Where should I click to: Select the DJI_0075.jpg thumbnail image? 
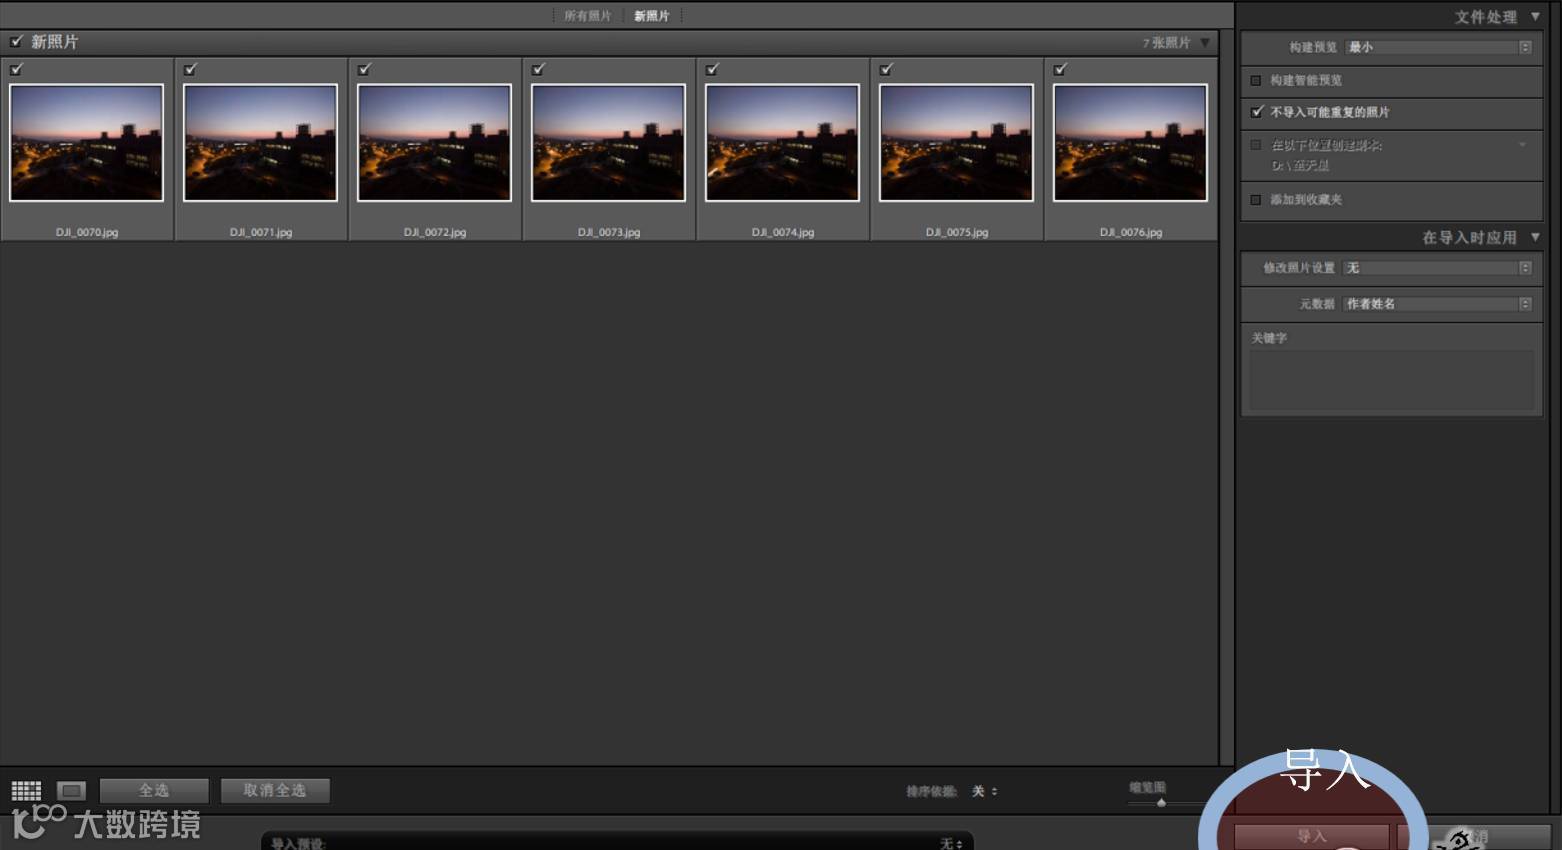tap(956, 143)
